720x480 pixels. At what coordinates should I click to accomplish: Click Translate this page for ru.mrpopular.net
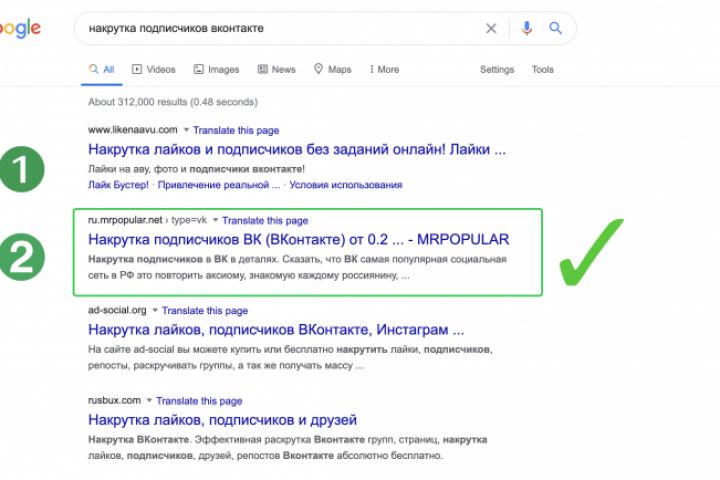tap(265, 221)
